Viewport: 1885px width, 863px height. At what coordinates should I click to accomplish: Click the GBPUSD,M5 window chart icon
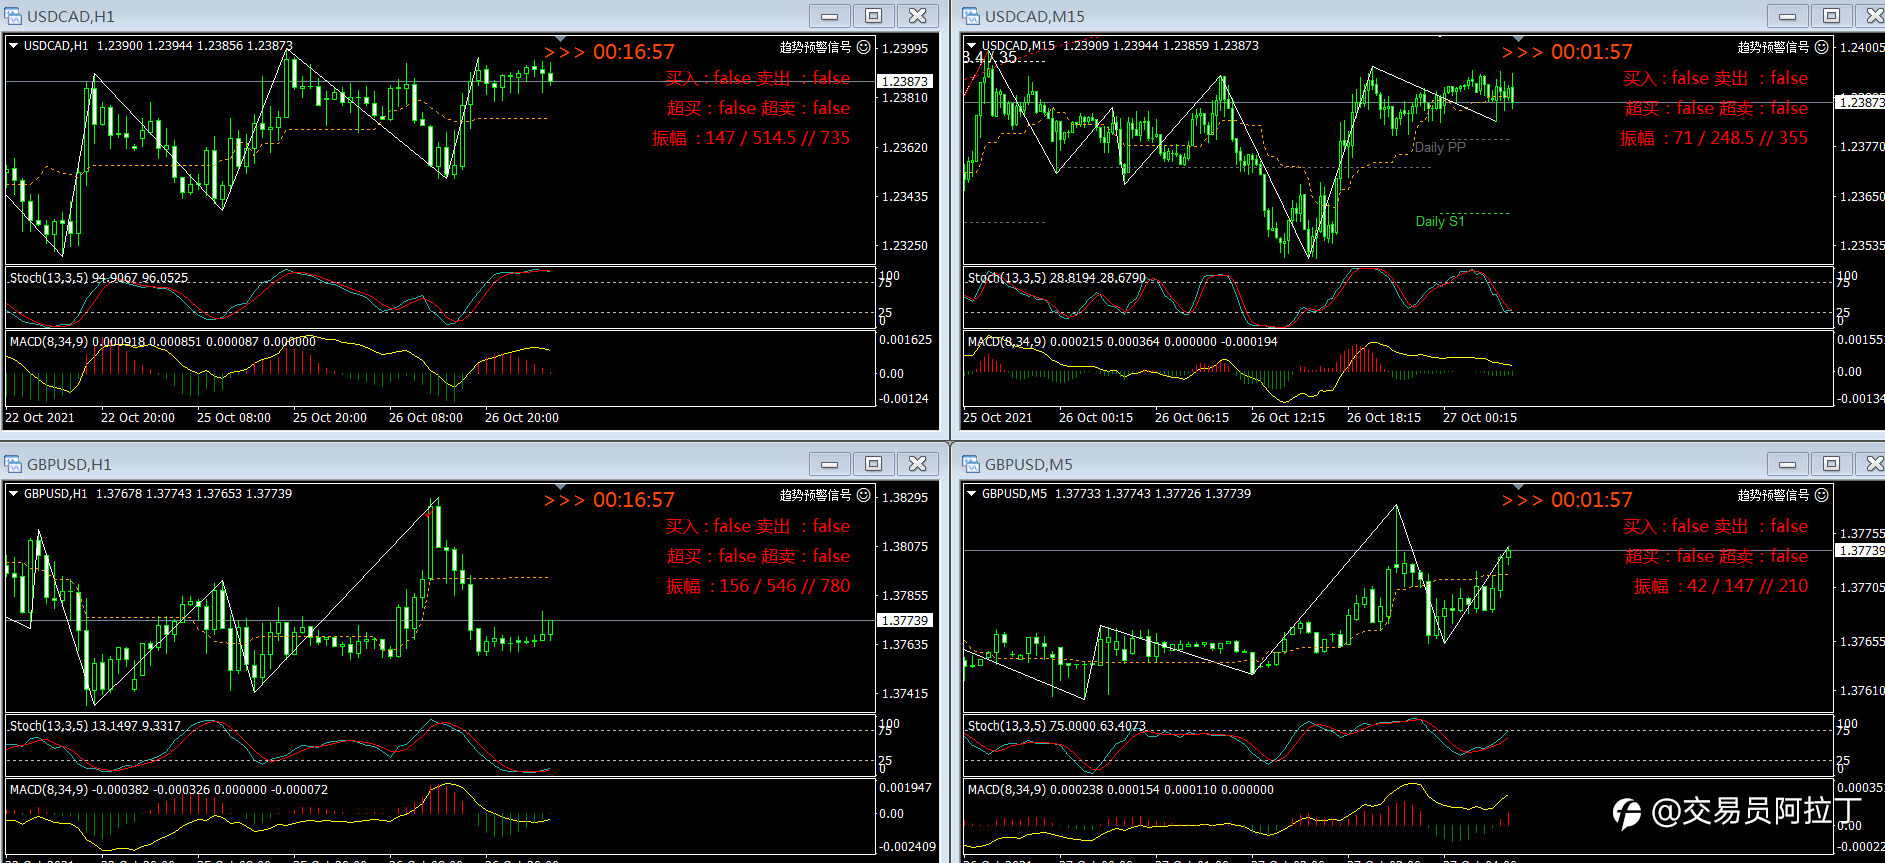(x=971, y=464)
